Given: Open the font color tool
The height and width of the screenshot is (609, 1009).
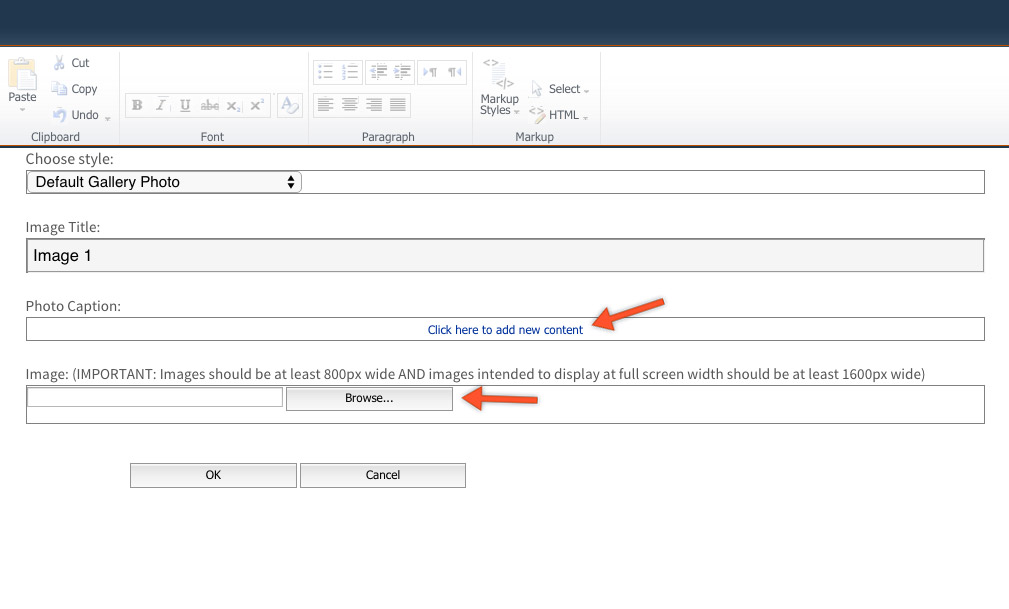Looking at the screenshot, I should click(289, 105).
